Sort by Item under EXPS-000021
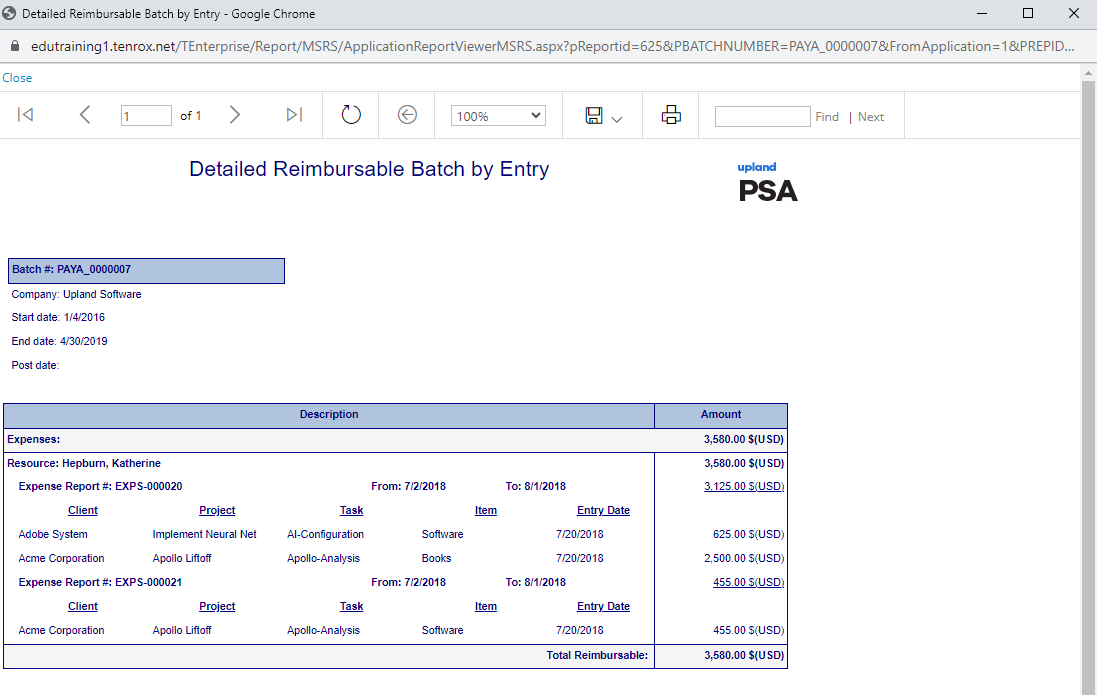 click(486, 606)
